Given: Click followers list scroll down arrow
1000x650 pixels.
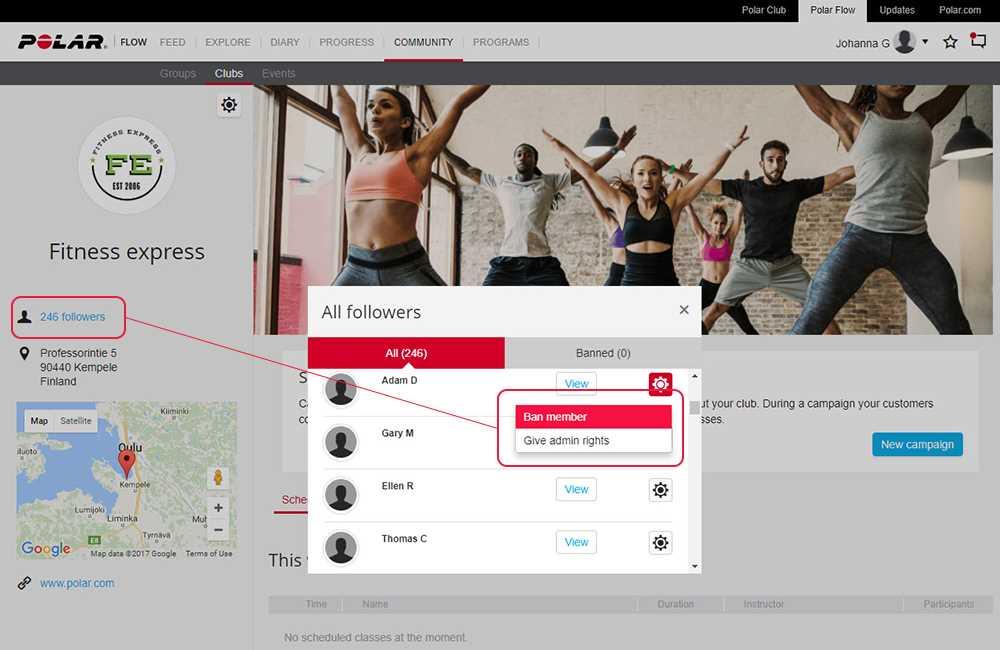Looking at the screenshot, I should 695,566.
